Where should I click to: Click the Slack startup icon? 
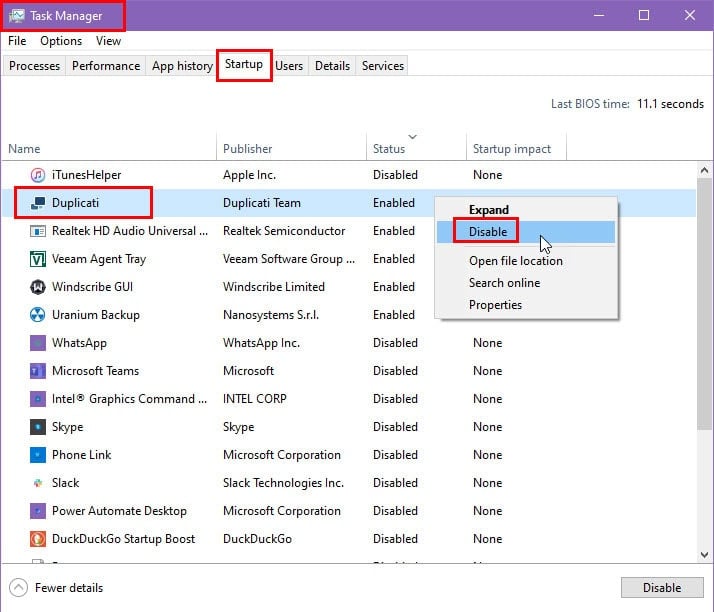click(x=37, y=483)
